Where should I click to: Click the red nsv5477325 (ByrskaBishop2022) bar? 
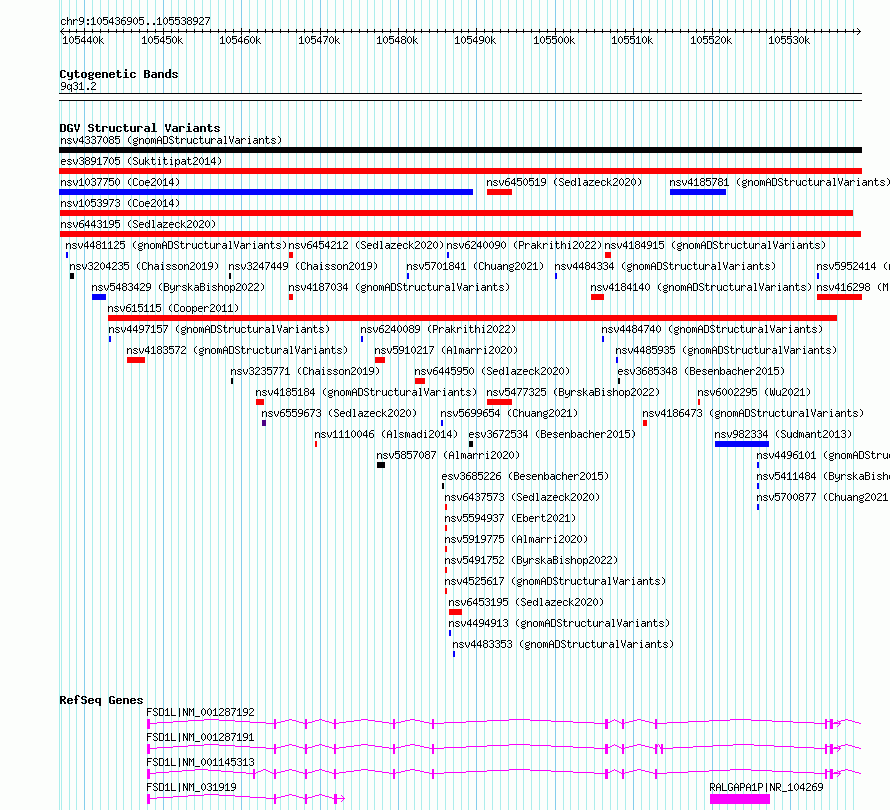pos(499,402)
